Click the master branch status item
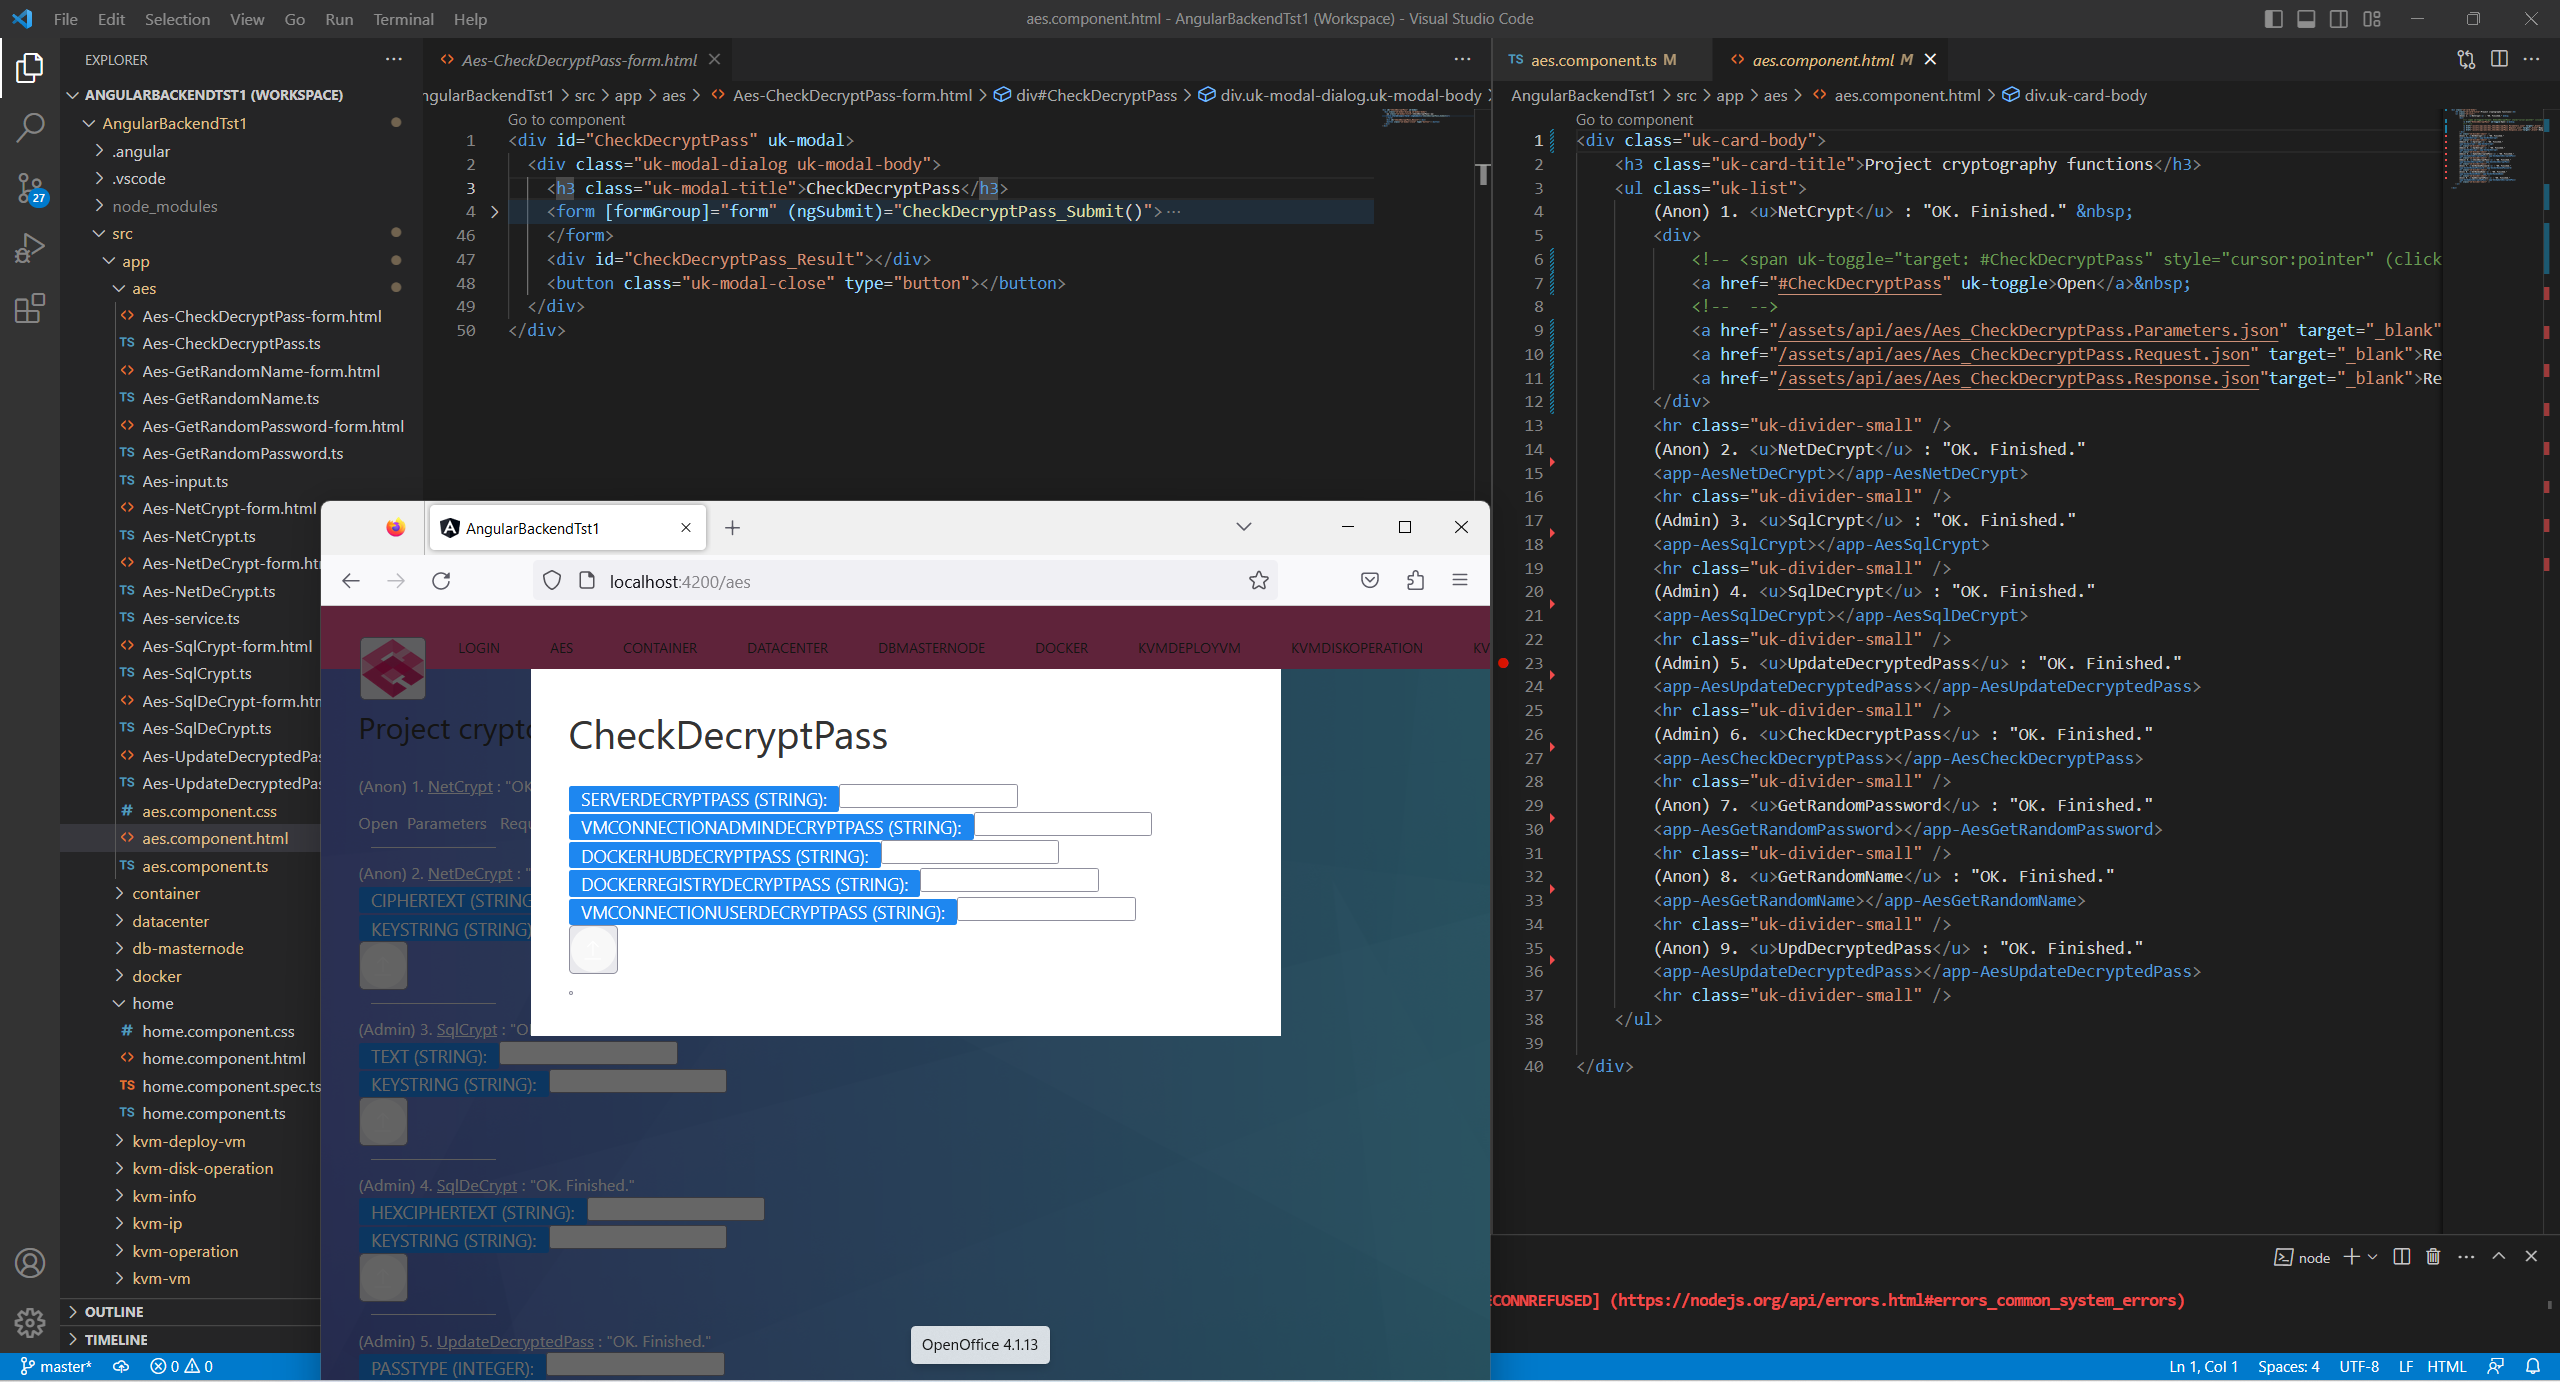The height and width of the screenshot is (1382, 2560). [57, 1366]
